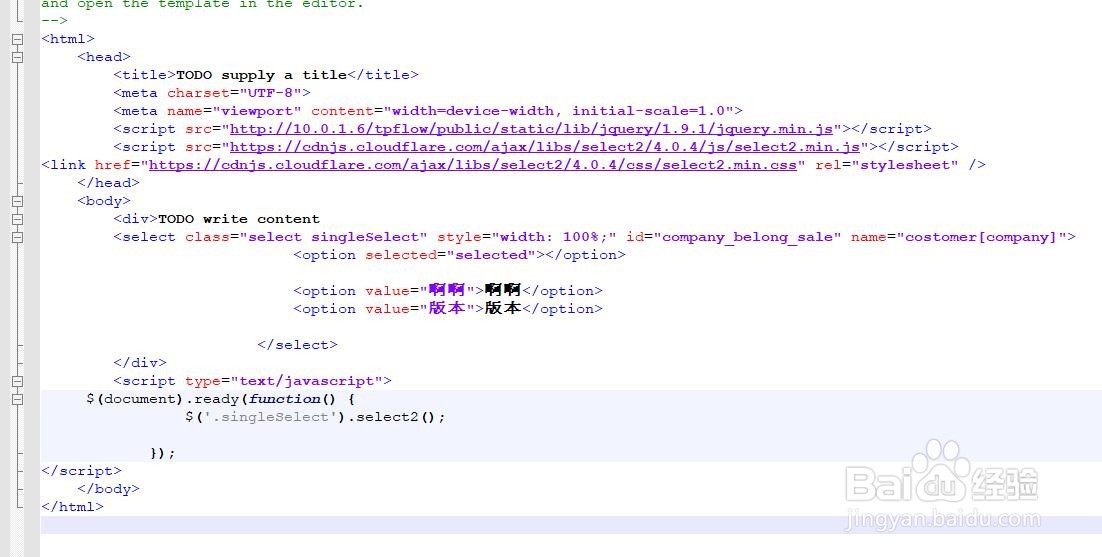Click the id value "company_belong_sale"
Screen dimensions: 1102x557
coord(747,237)
